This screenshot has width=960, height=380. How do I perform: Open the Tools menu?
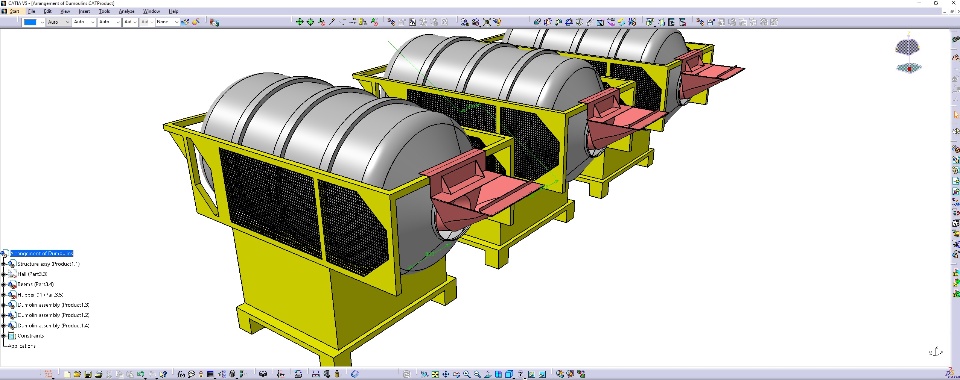pyautogui.click(x=105, y=11)
